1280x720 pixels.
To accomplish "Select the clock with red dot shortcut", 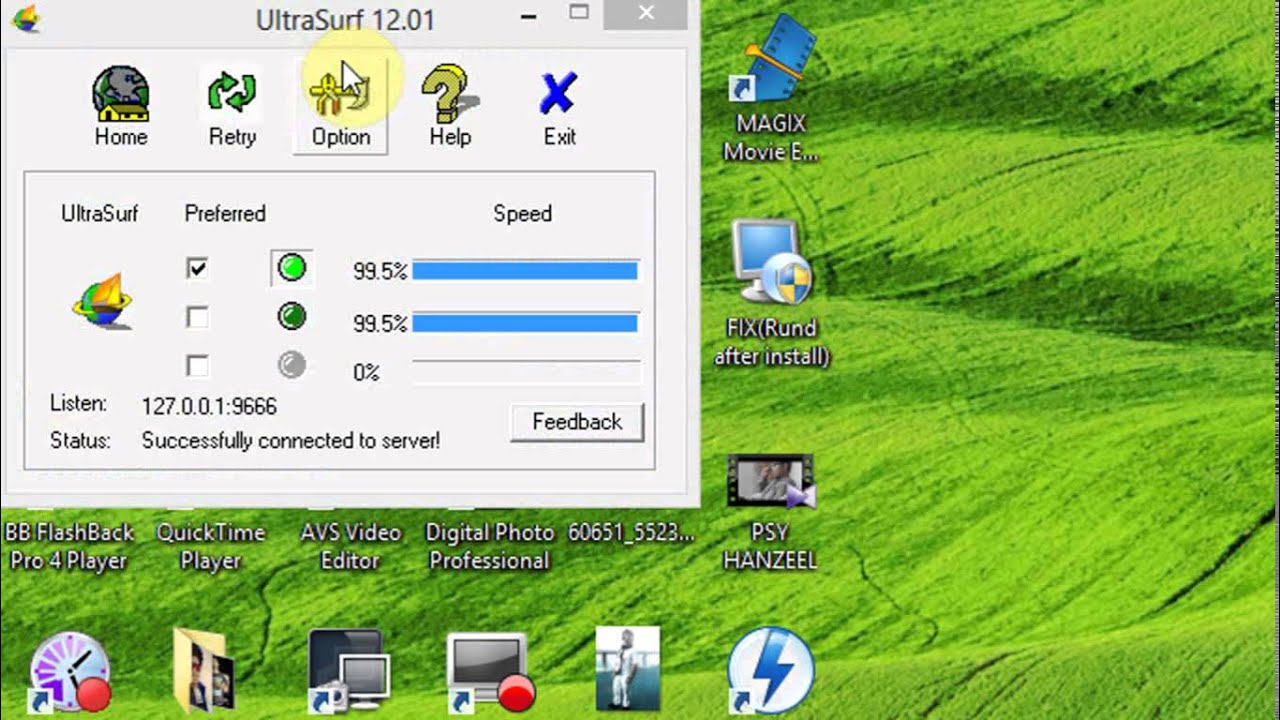I will [x=70, y=670].
